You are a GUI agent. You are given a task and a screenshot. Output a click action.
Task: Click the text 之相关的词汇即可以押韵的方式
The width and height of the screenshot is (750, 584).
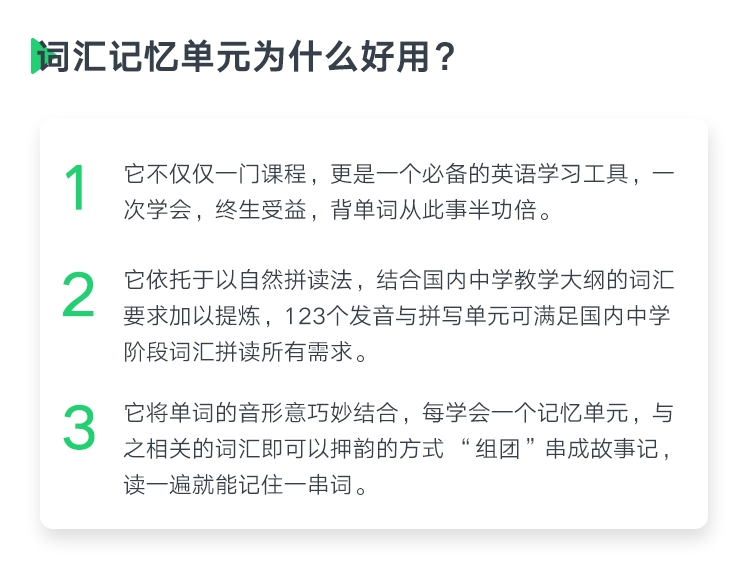(284, 449)
